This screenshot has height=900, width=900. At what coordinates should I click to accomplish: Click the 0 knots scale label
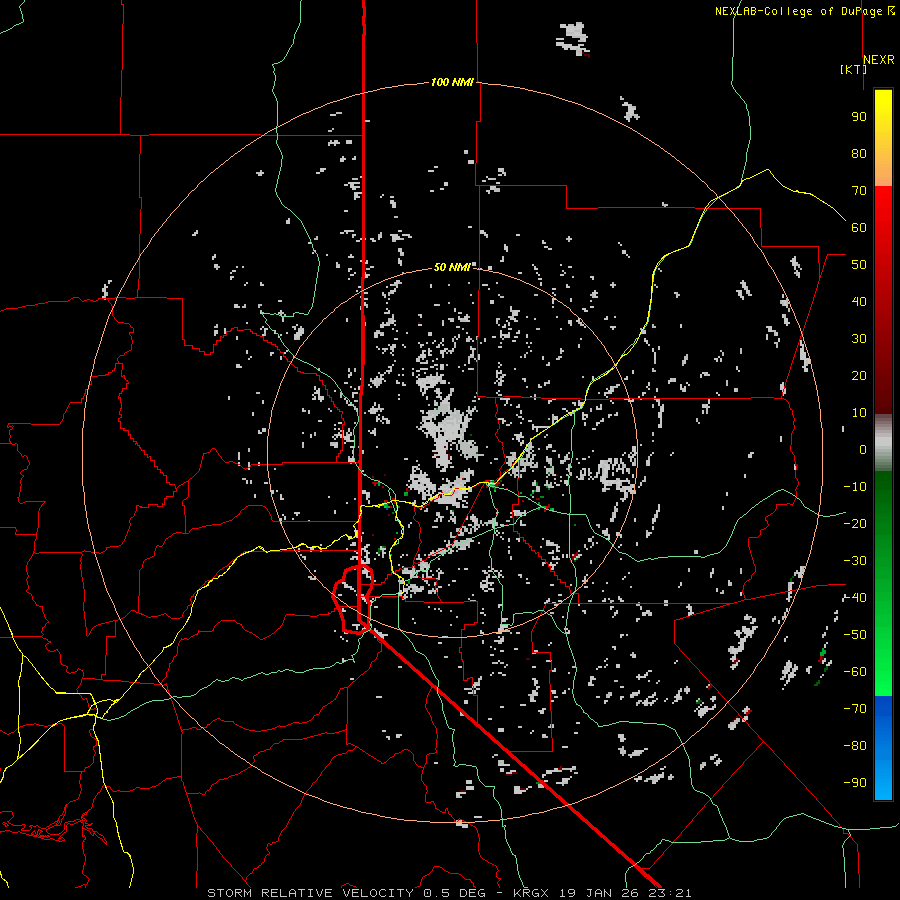(863, 450)
